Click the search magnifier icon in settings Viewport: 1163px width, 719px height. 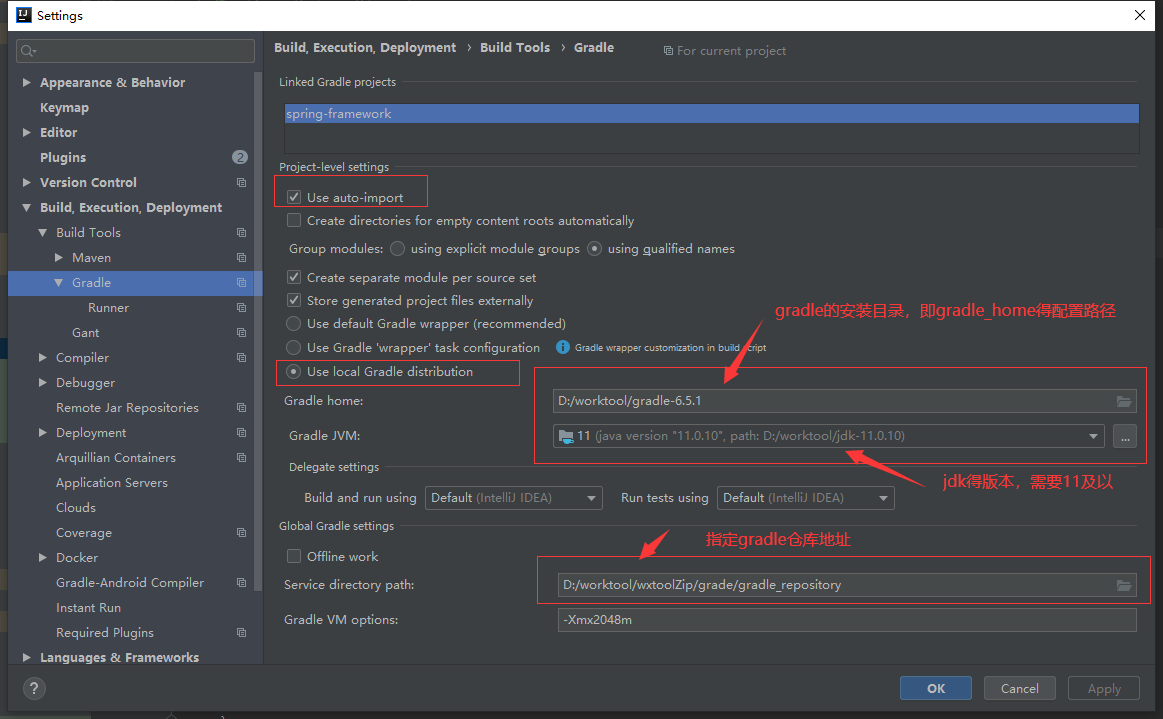(x=28, y=51)
